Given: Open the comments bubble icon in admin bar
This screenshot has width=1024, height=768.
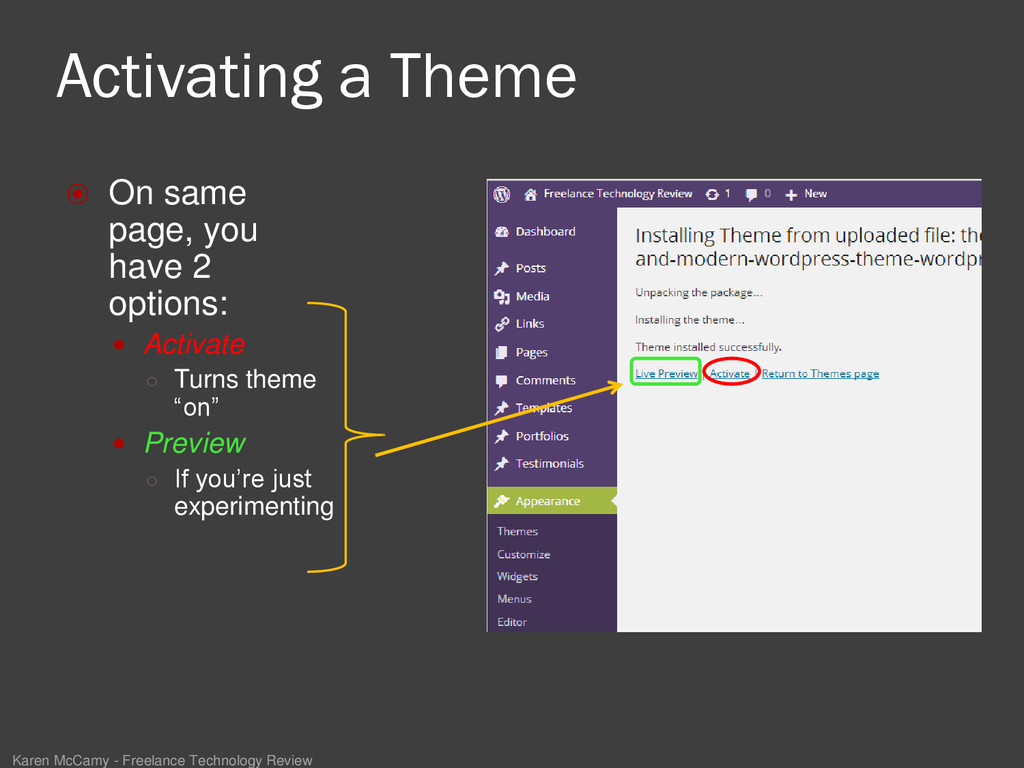Looking at the screenshot, I should pos(751,195).
